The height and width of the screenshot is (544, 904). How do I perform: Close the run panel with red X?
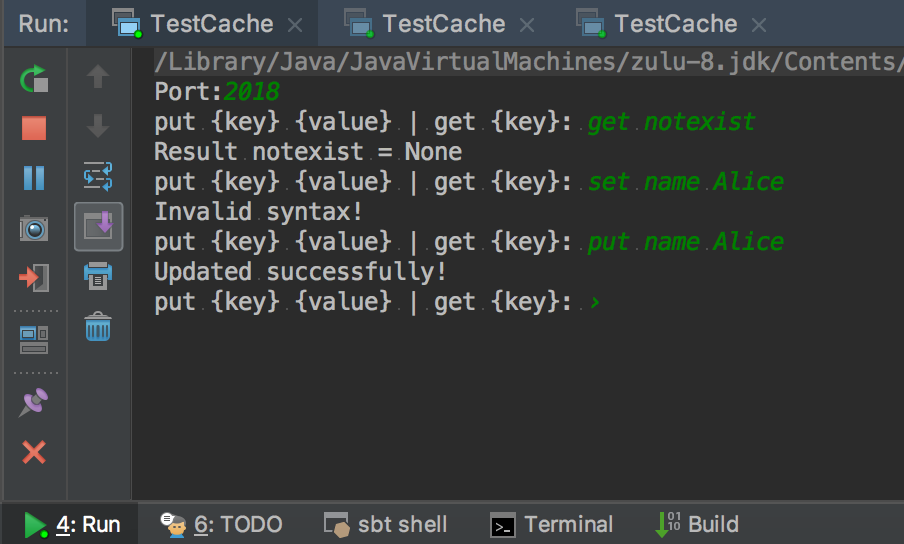pyautogui.click(x=34, y=452)
